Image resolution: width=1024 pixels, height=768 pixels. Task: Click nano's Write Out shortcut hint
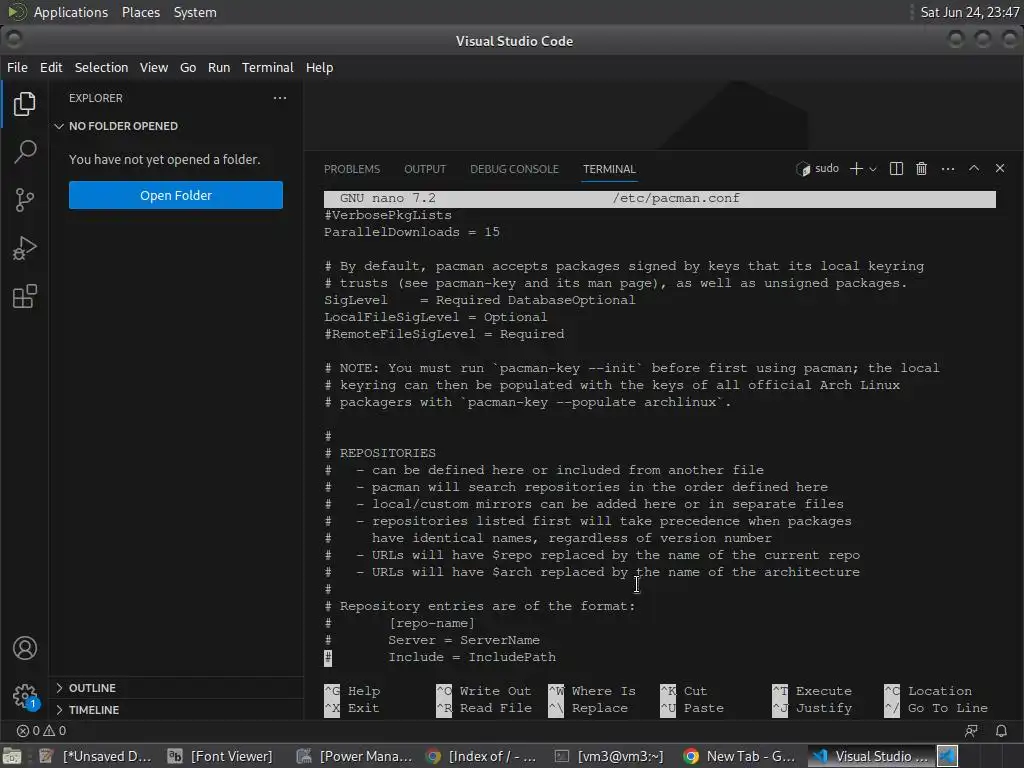pyautogui.click(x=485, y=691)
